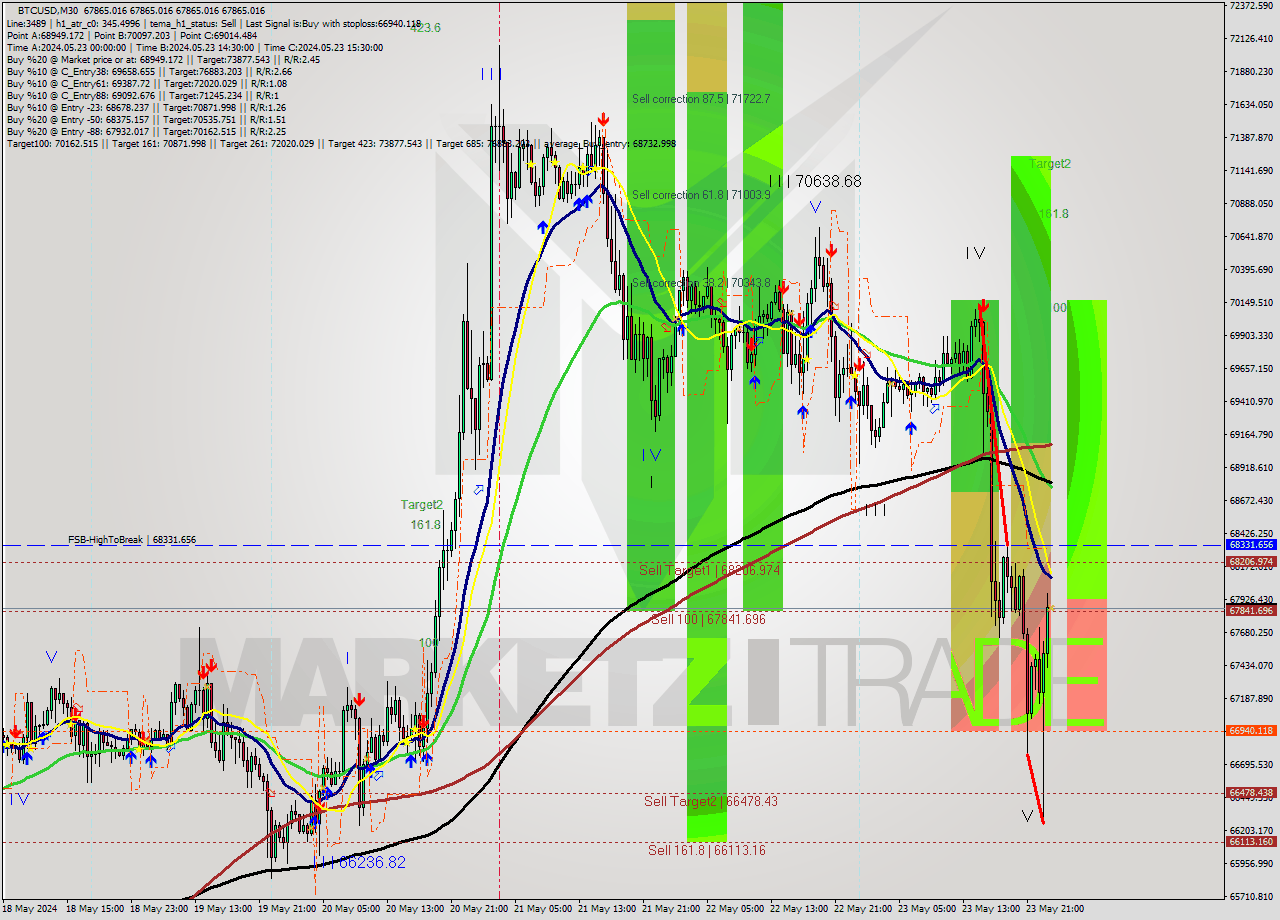Click the blue V wave marker near 70638

point(815,207)
